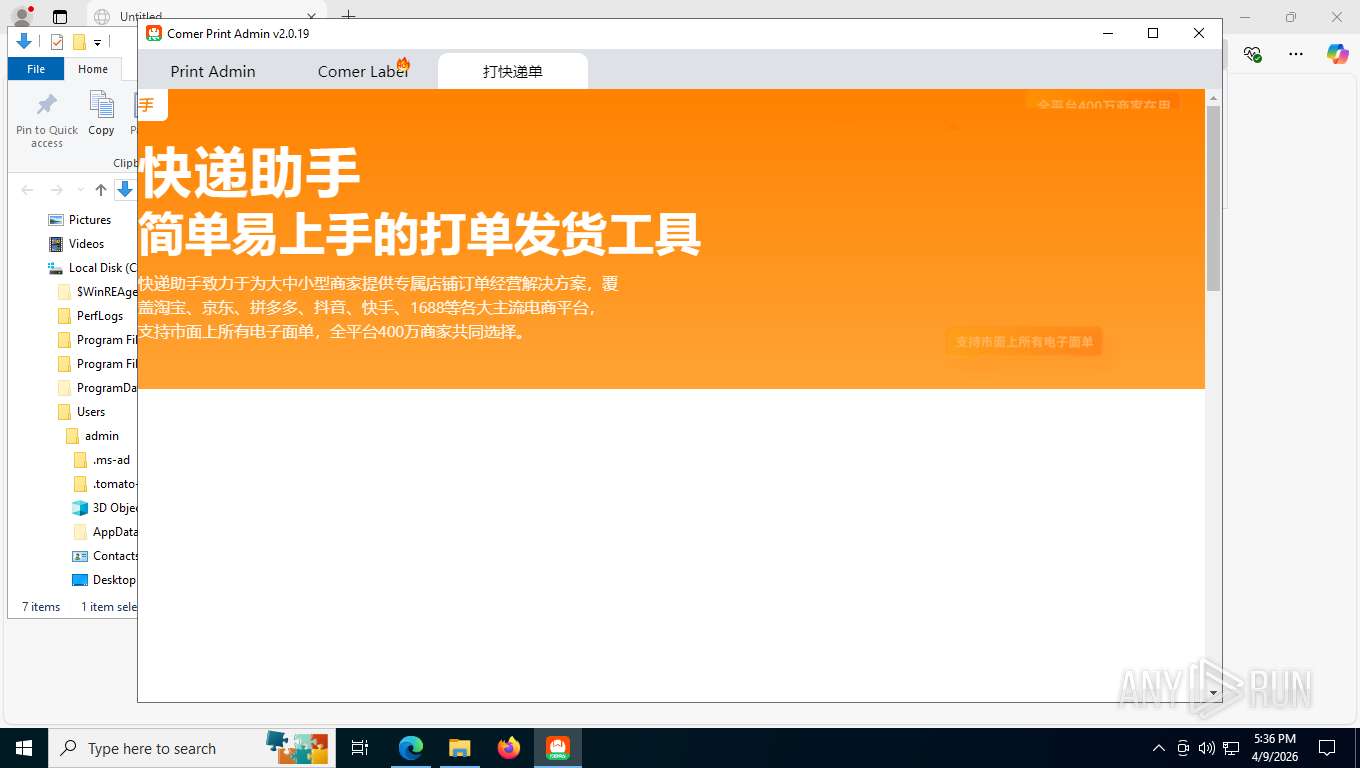This screenshot has height=768, width=1360.
Task: Click the Properties checkmark icon in Explorer title bar
Action: pyautogui.click(x=56, y=42)
